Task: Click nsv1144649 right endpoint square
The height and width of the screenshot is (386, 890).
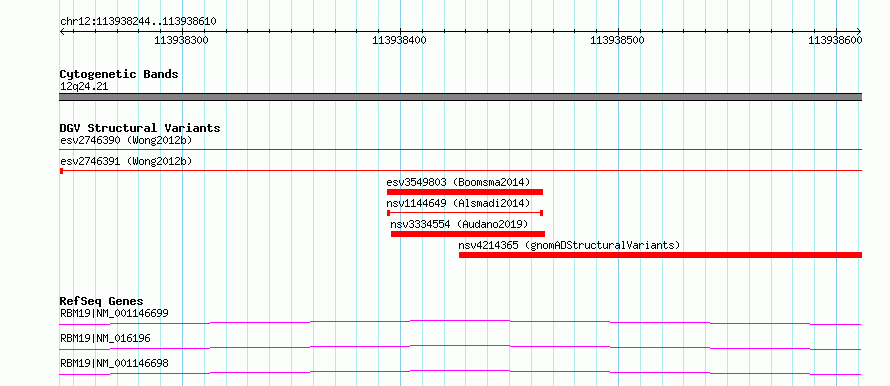Action: tap(542, 213)
